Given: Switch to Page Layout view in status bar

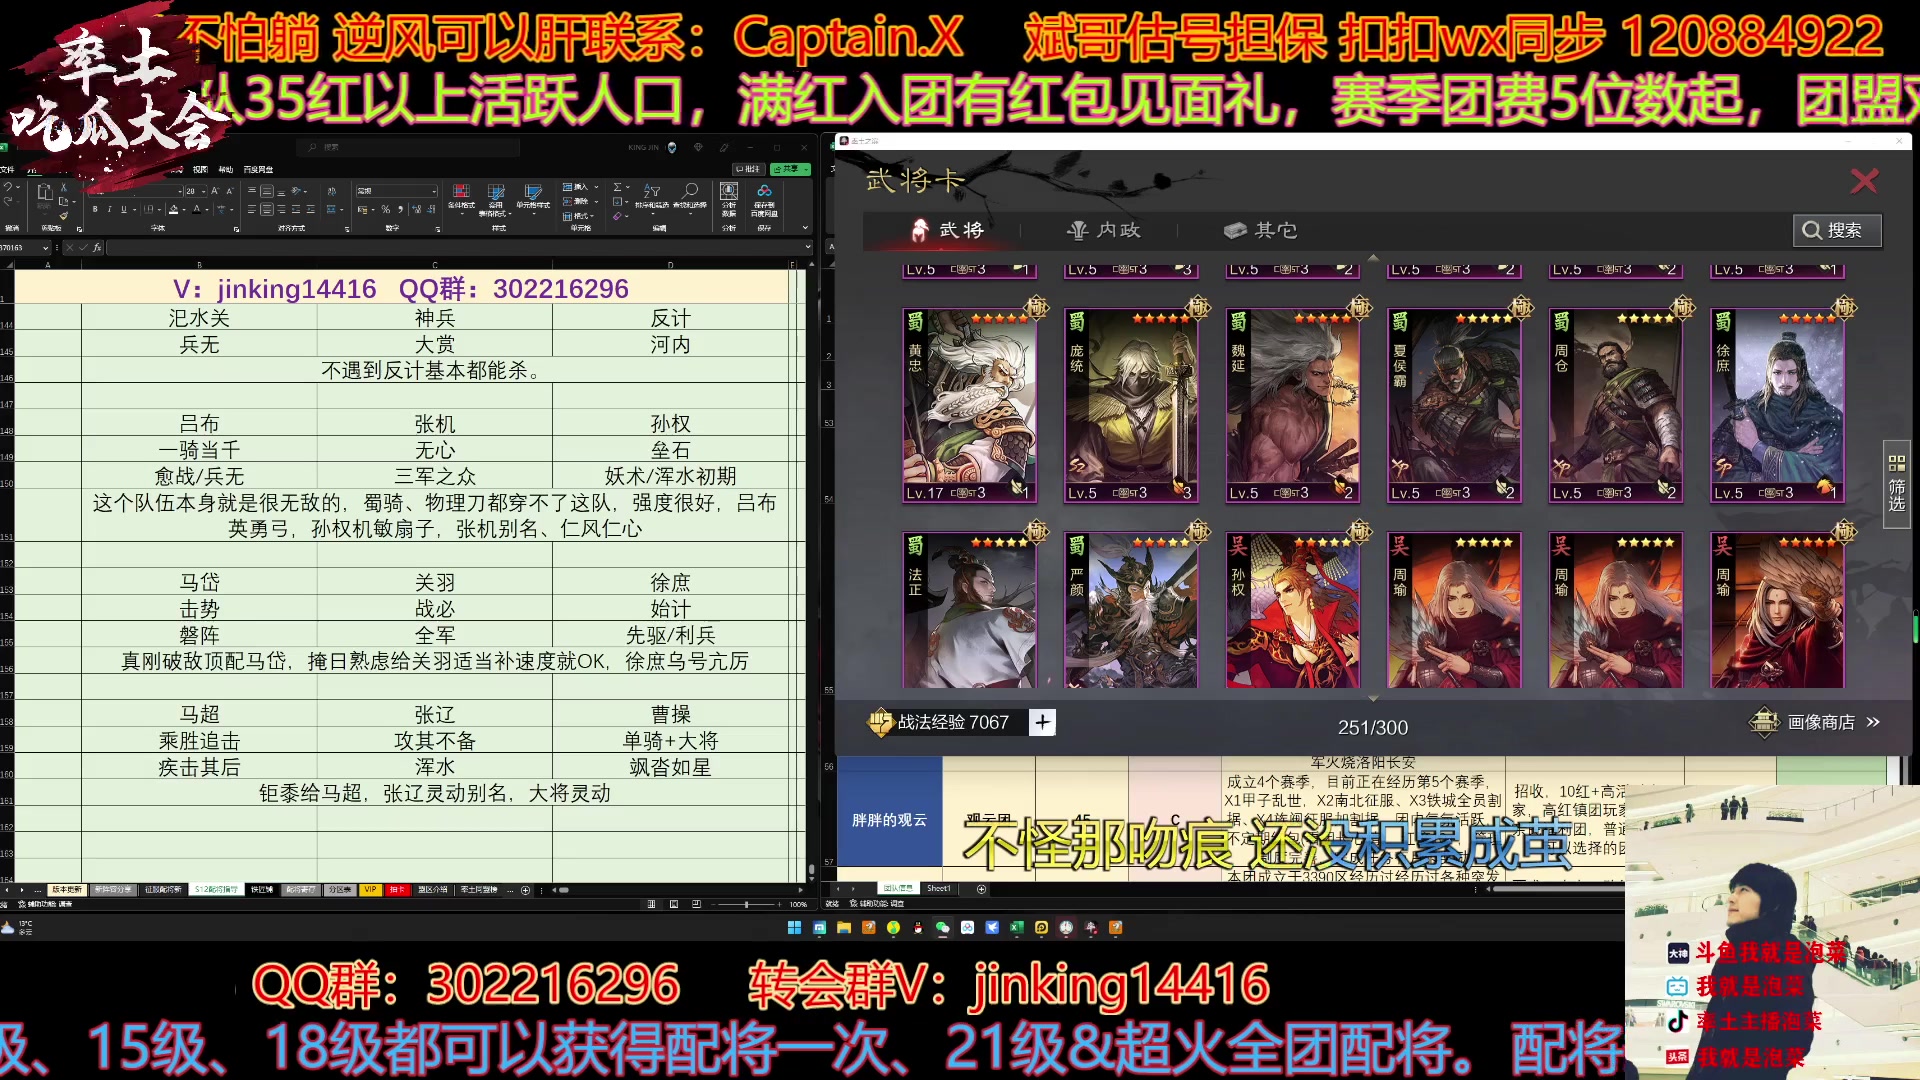Looking at the screenshot, I should [674, 904].
